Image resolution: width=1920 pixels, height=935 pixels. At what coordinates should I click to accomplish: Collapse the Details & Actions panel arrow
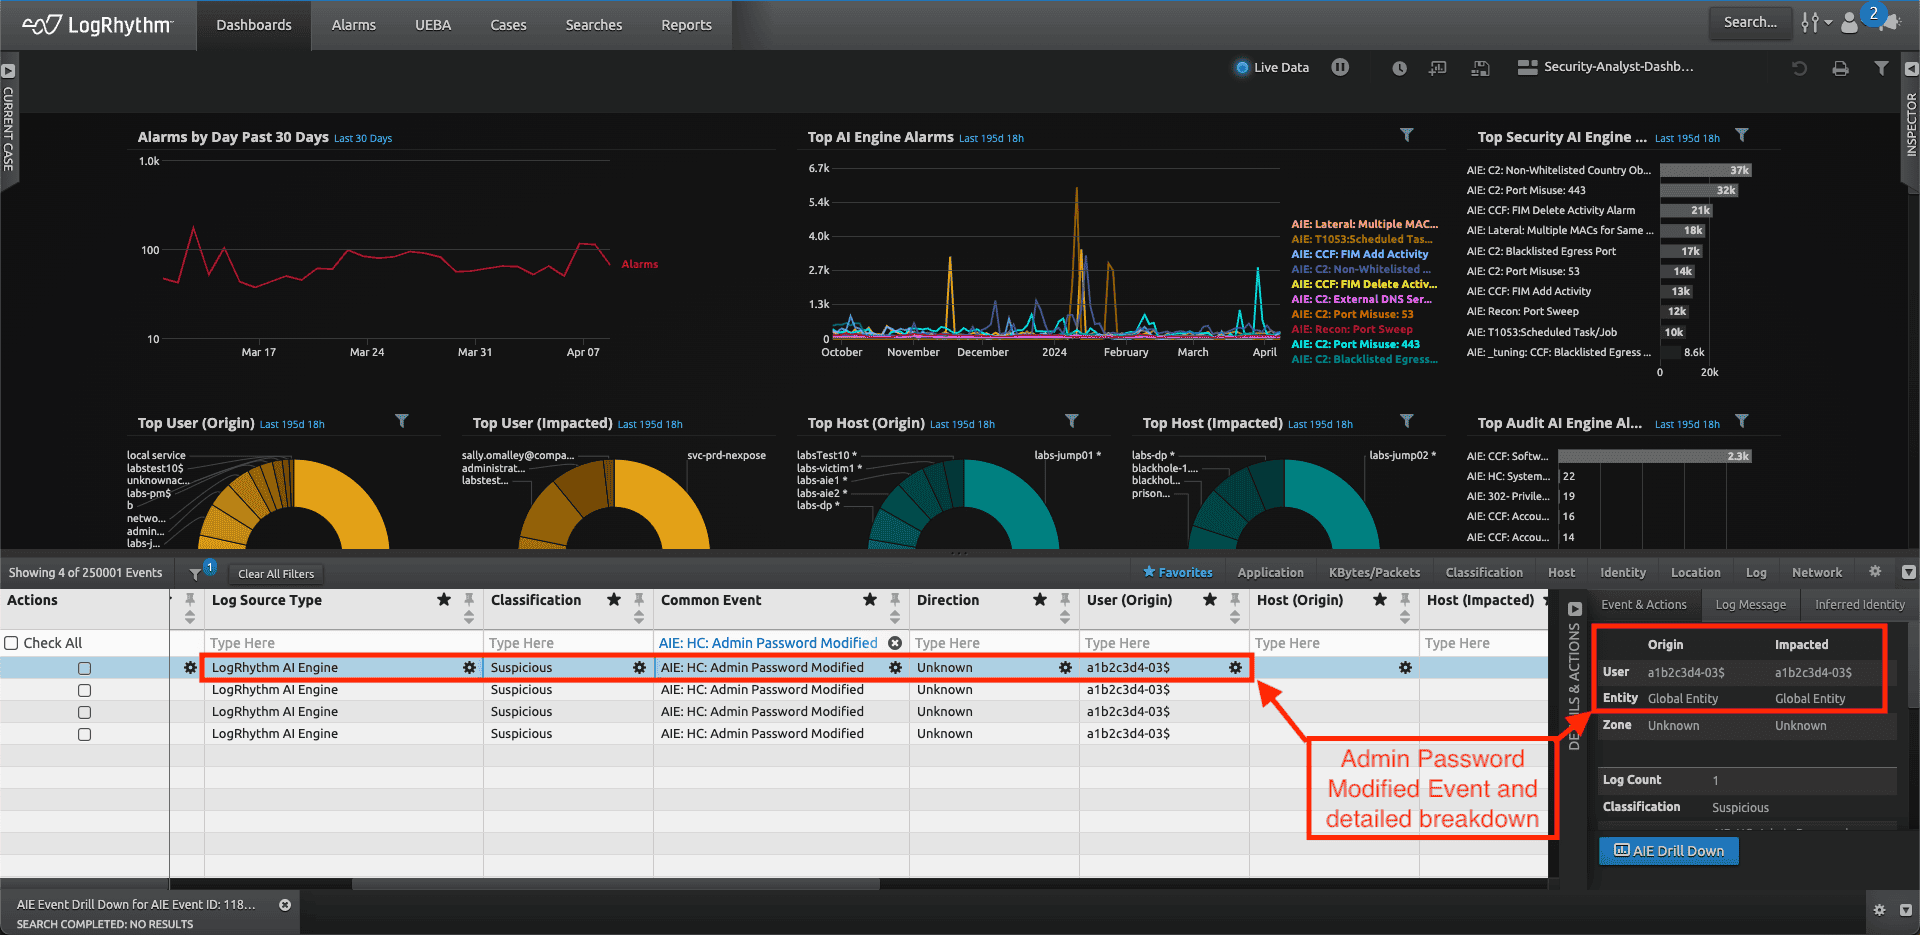(x=1575, y=608)
